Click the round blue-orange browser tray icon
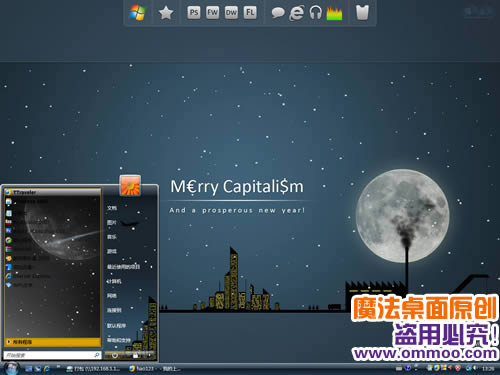Image resolution: width=500 pixels, height=375 pixels. click(436, 368)
